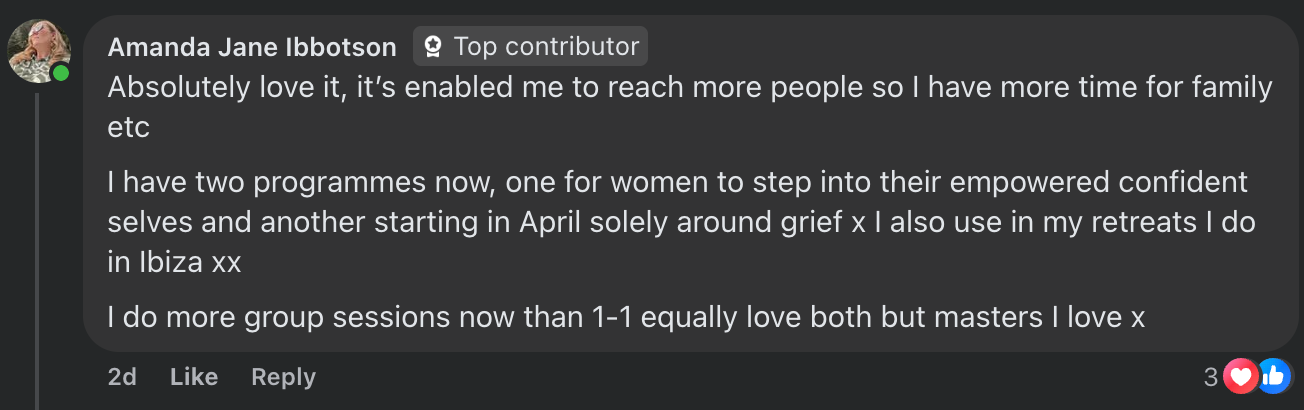Click the green online status dot
Screen dimensions: 1304x410
(x=61, y=74)
